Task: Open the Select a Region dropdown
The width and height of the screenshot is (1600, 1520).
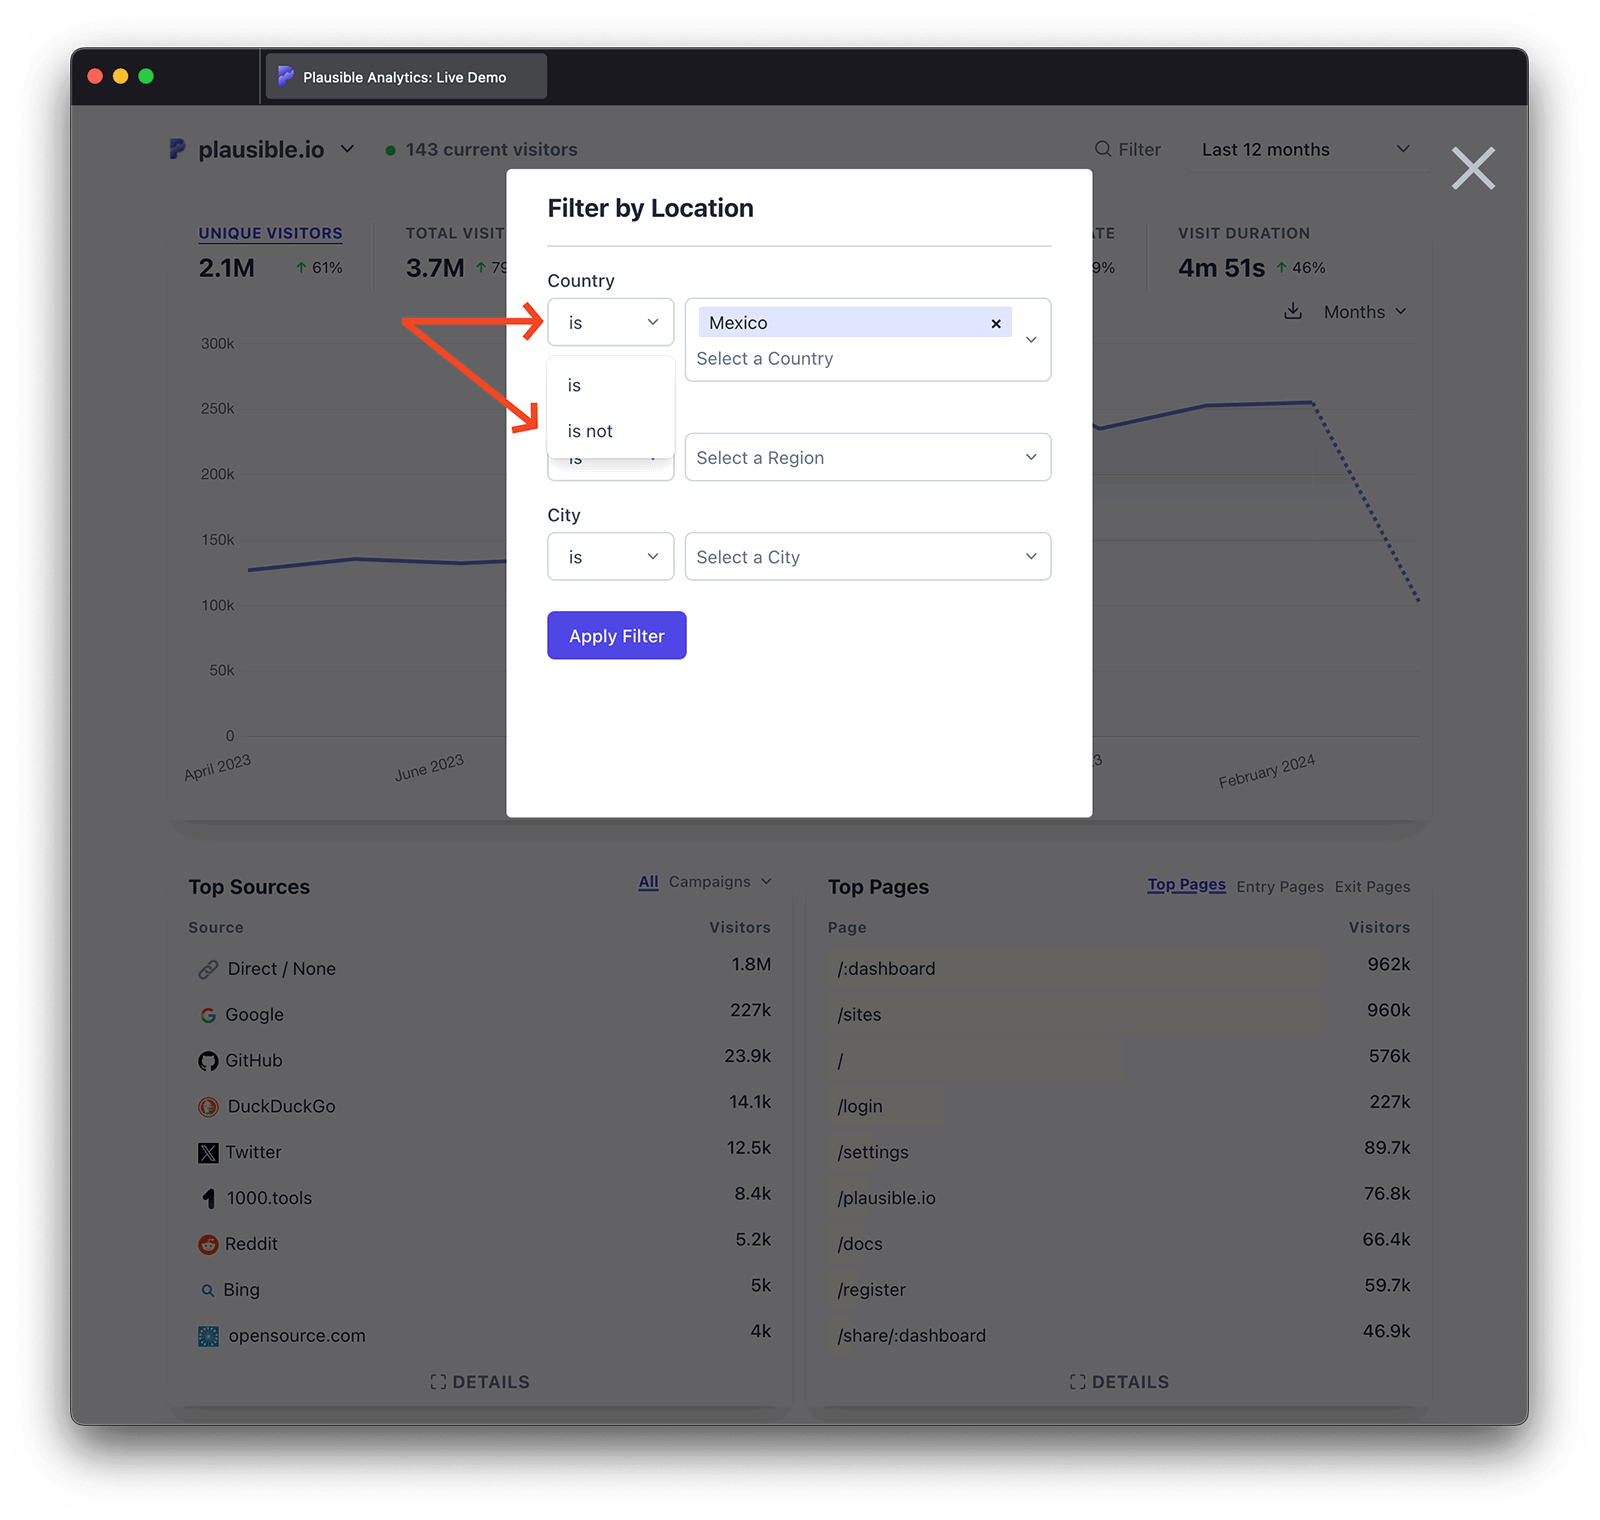Action: point(867,457)
